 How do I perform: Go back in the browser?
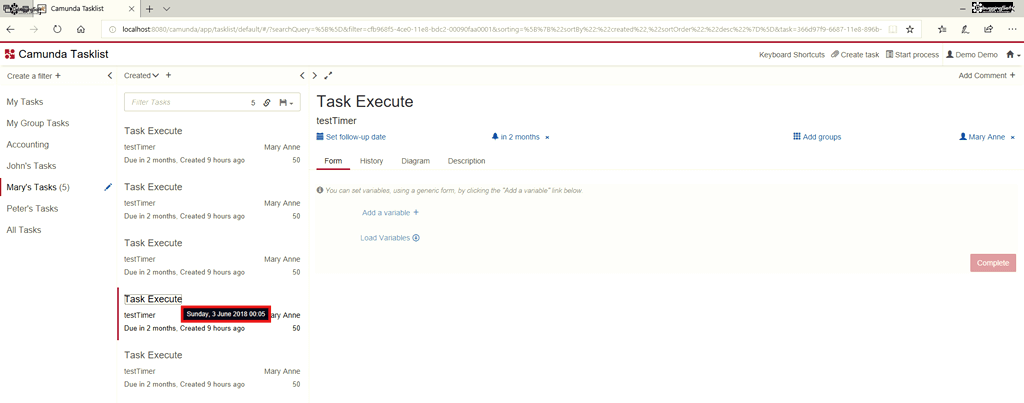coord(10,29)
